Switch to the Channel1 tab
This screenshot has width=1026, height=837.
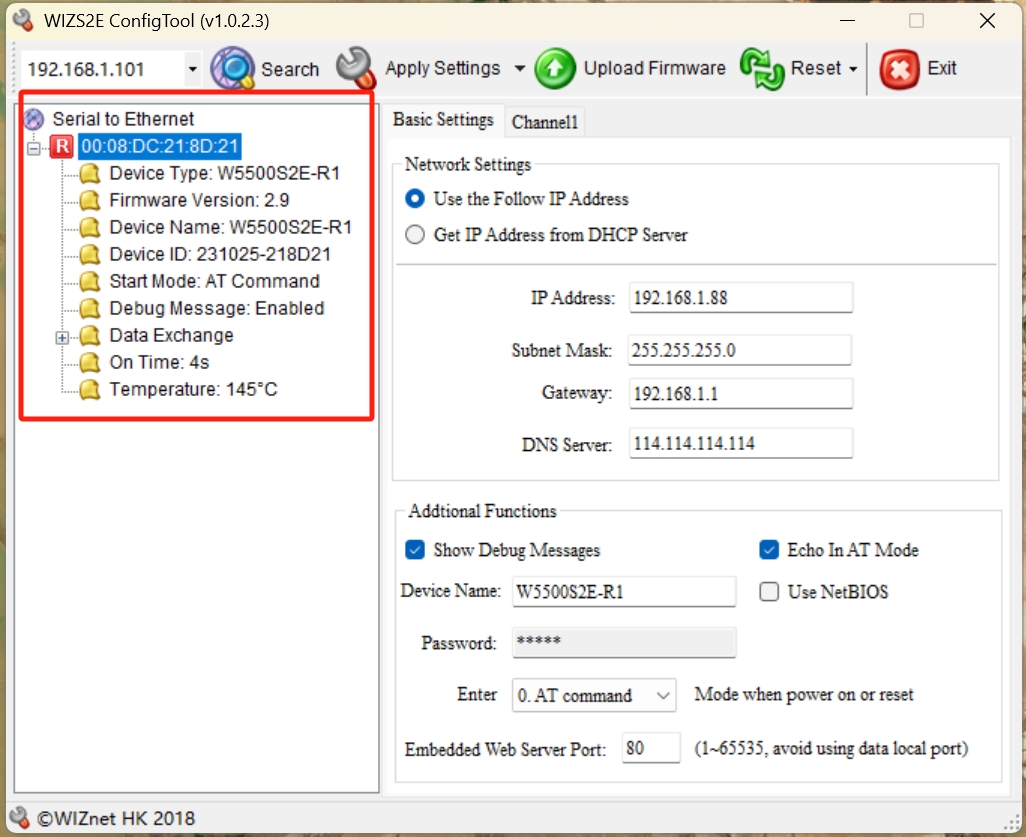point(544,122)
